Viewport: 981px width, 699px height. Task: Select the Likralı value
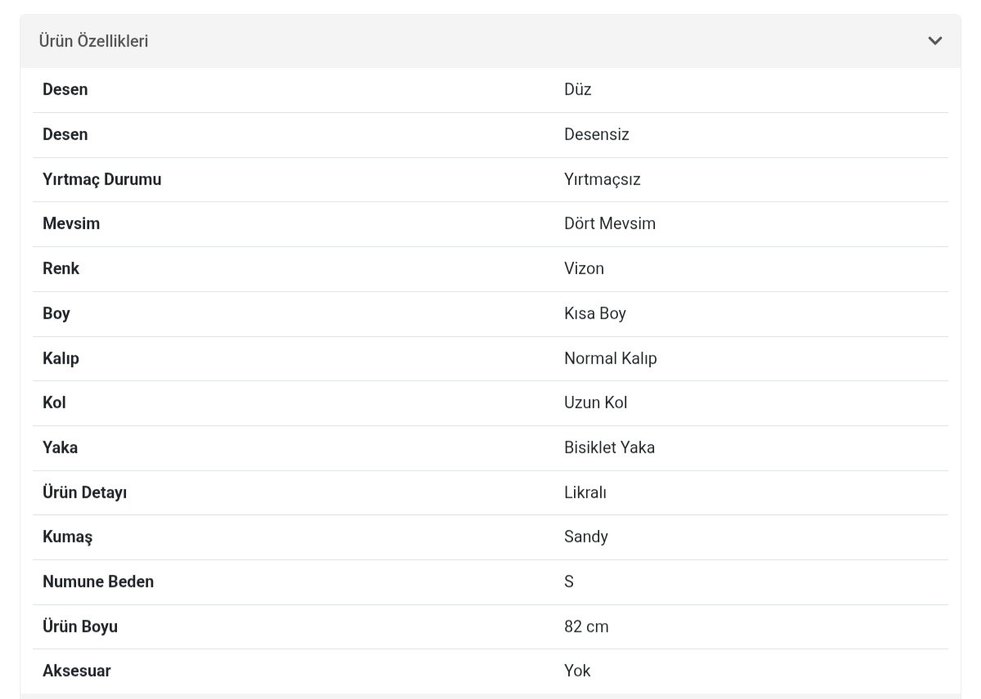(x=585, y=492)
